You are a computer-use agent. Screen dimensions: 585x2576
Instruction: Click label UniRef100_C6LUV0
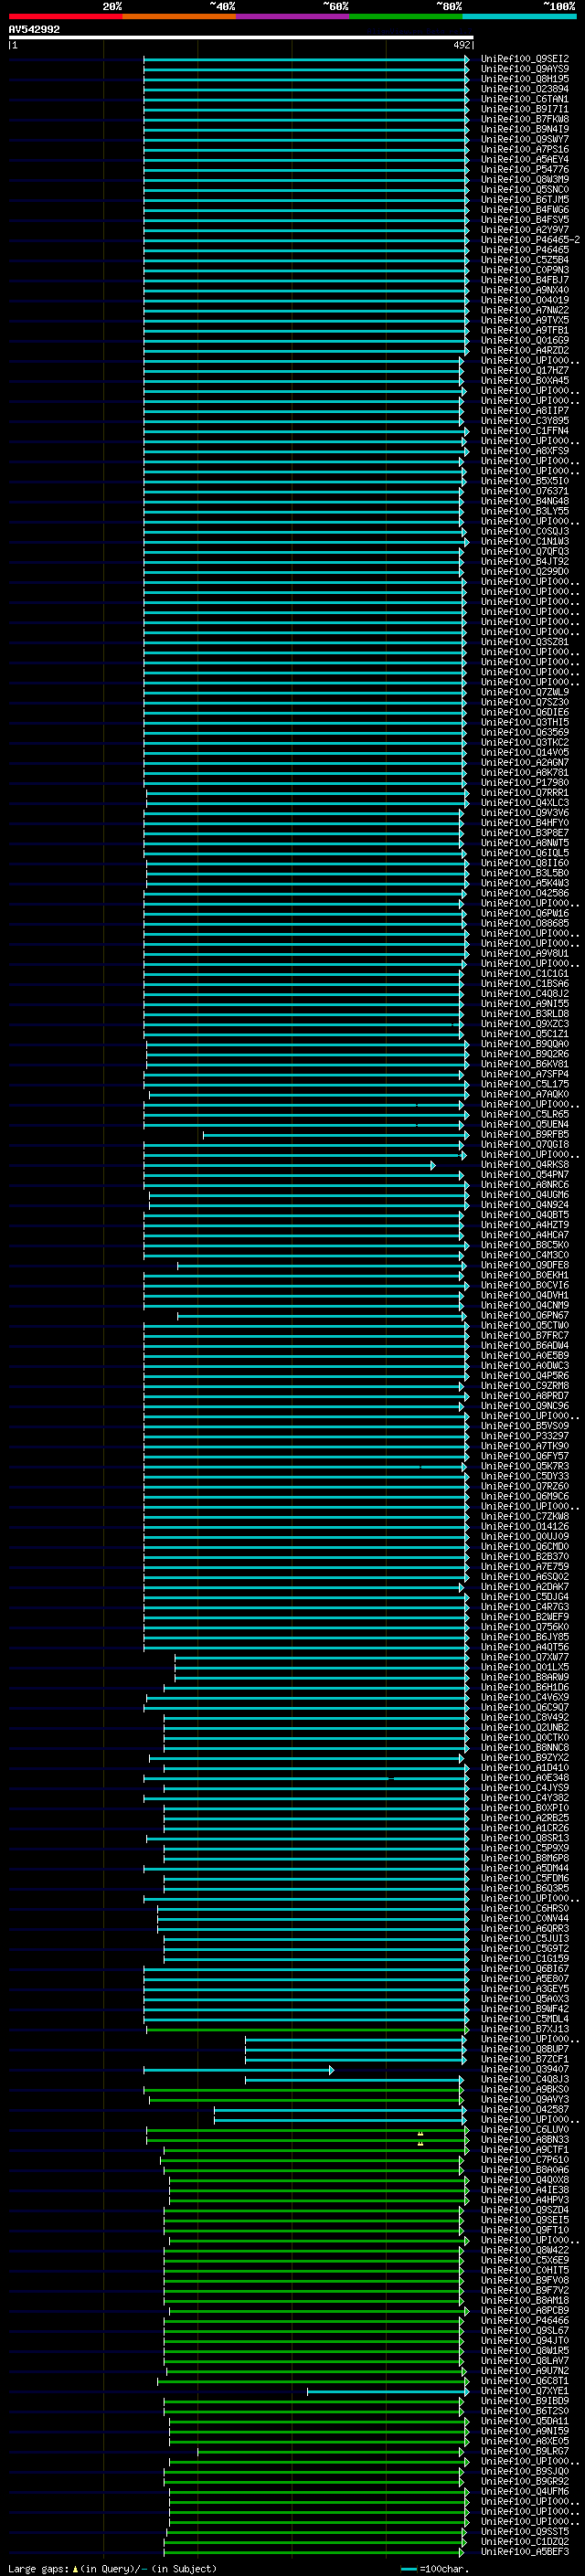(x=524, y=2129)
